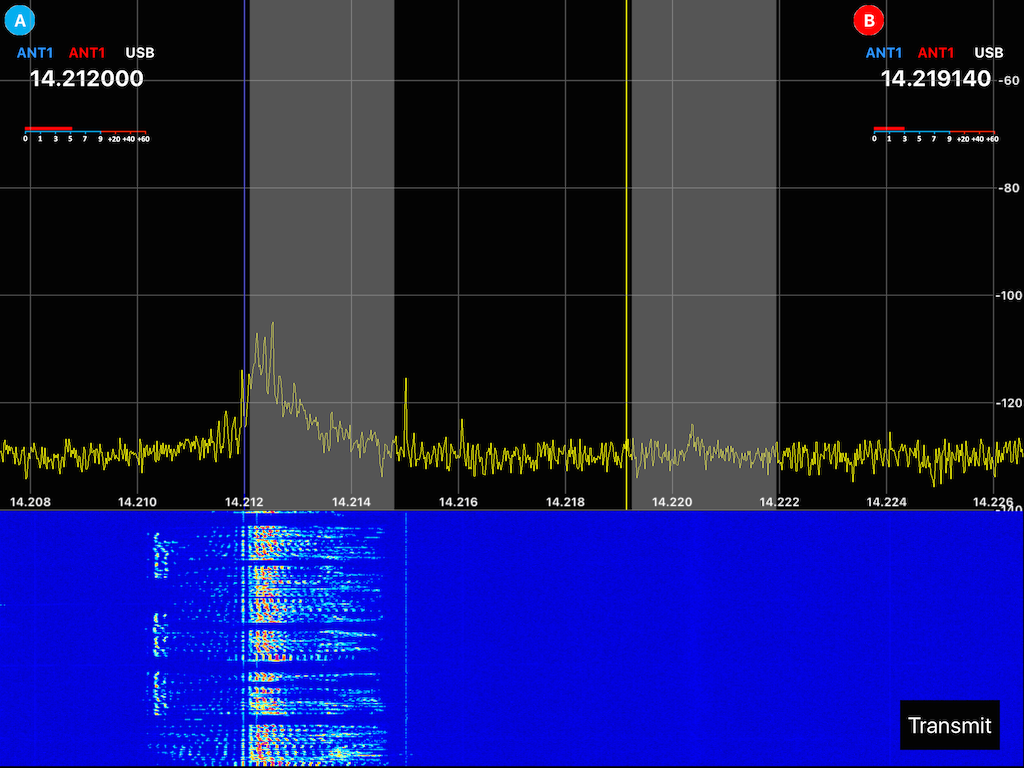Screen dimensions: 1024x768
Task: Select the red slice B badge
Action: [x=867, y=19]
